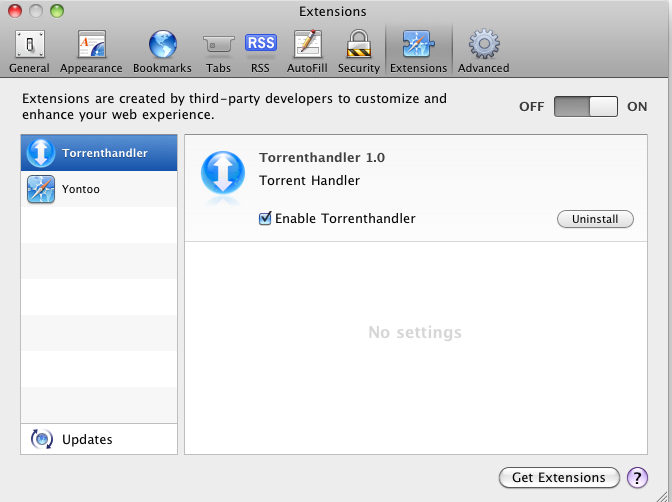The width and height of the screenshot is (672, 502).
Task: Open the Appearance preferences pane
Action: pyautogui.click(x=91, y=51)
